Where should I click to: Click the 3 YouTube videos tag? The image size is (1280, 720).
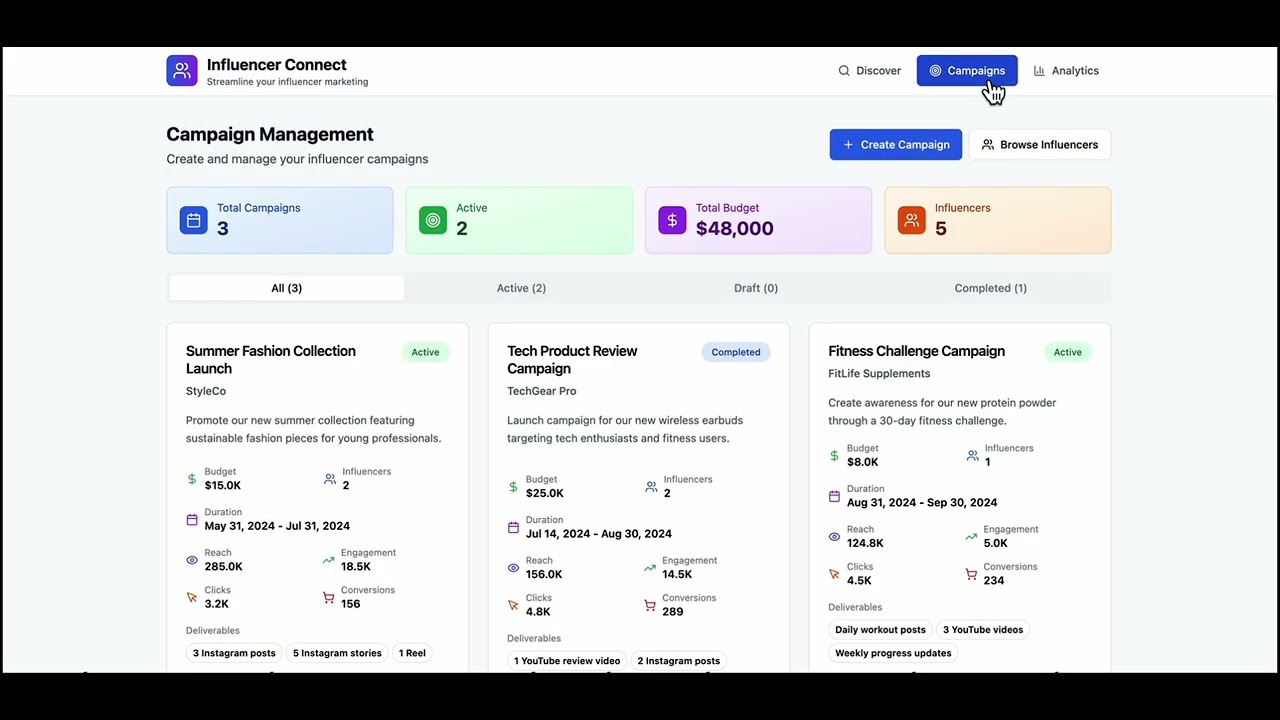(x=983, y=630)
